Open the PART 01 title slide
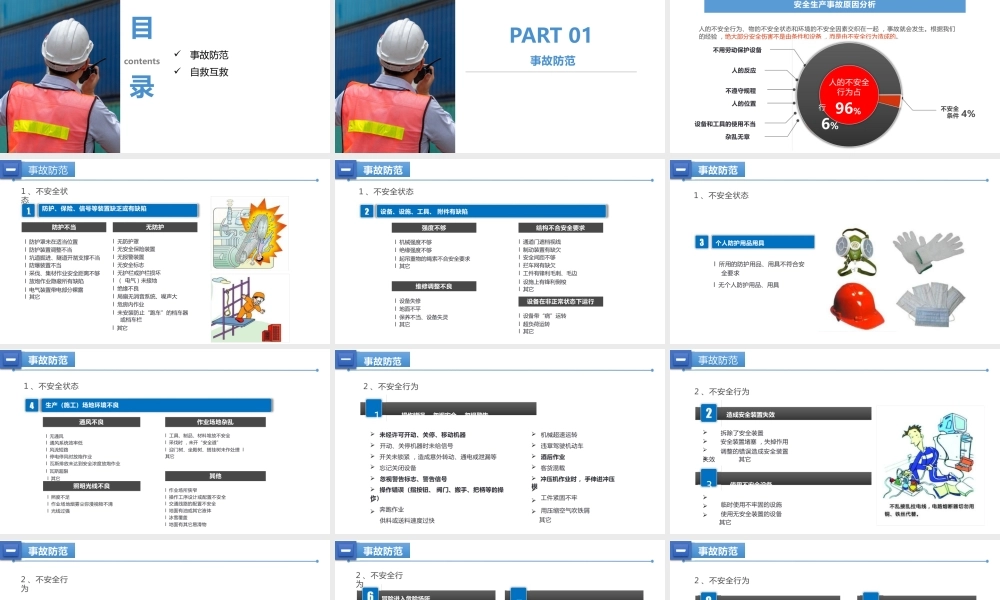Image resolution: width=1000 pixels, height=600 pixels. pyautogui.click(x=499, y=76)
